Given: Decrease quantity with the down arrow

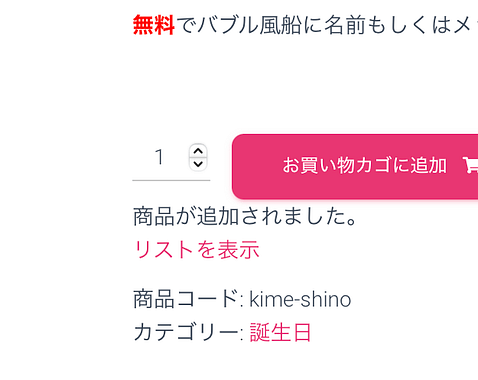Looking at the screenshot, I should (198, 164).
